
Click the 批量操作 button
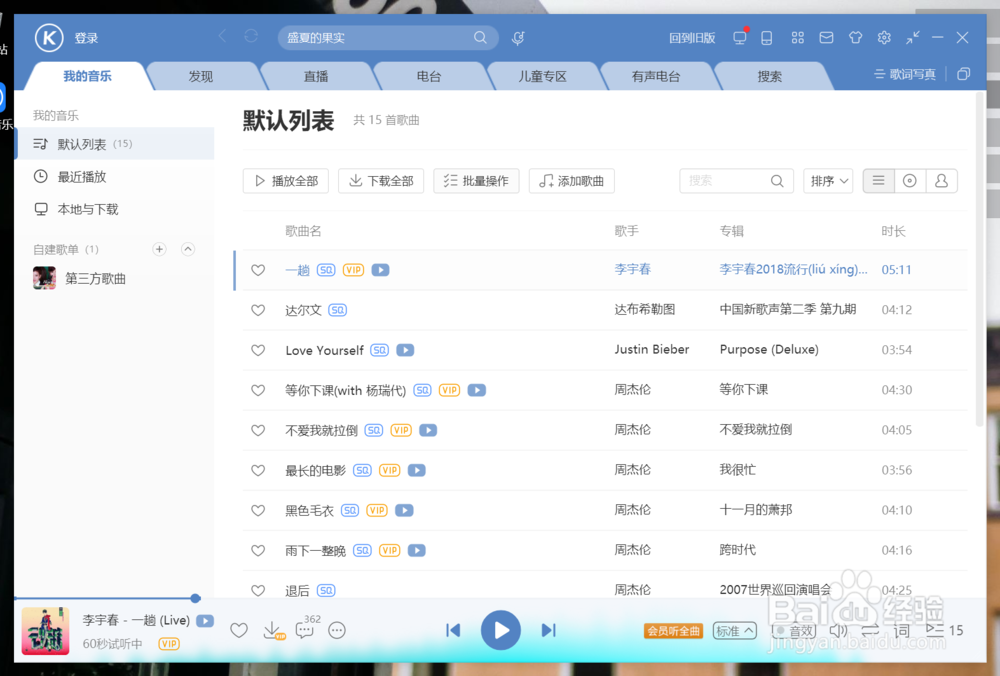pyautogui.click(x=476, y=180)
